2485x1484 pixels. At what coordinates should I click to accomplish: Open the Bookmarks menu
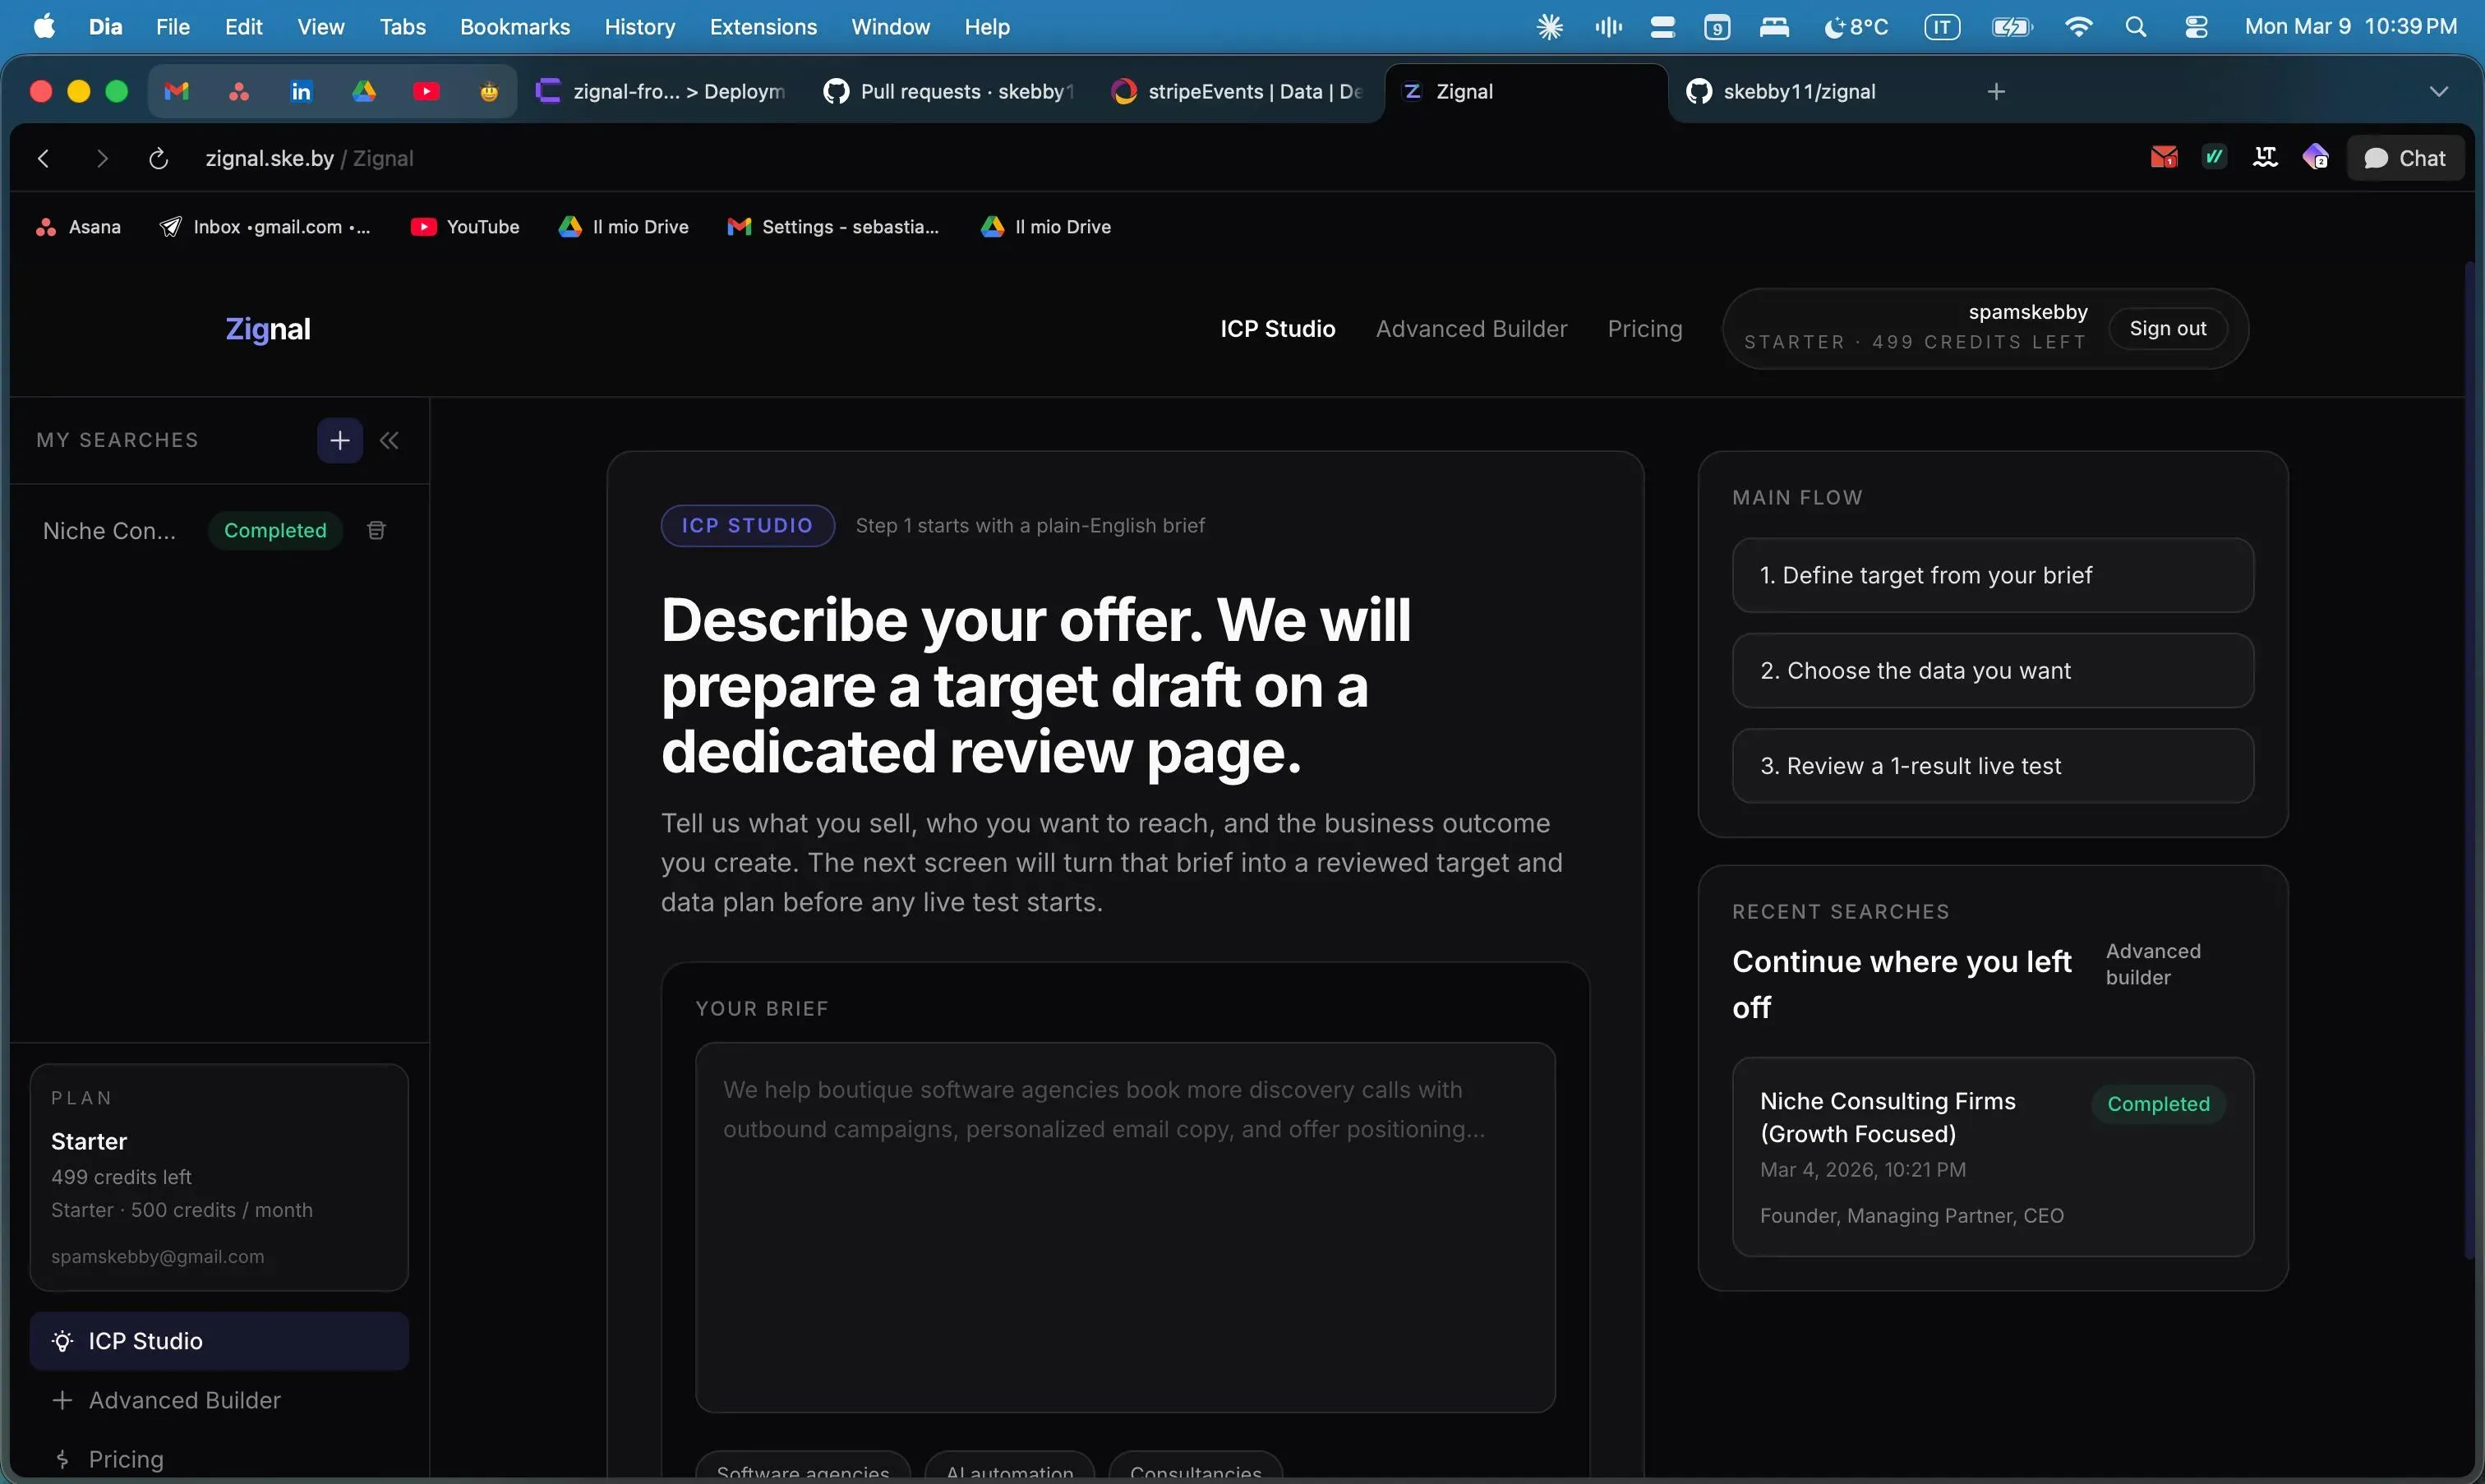tap(514, 27)
